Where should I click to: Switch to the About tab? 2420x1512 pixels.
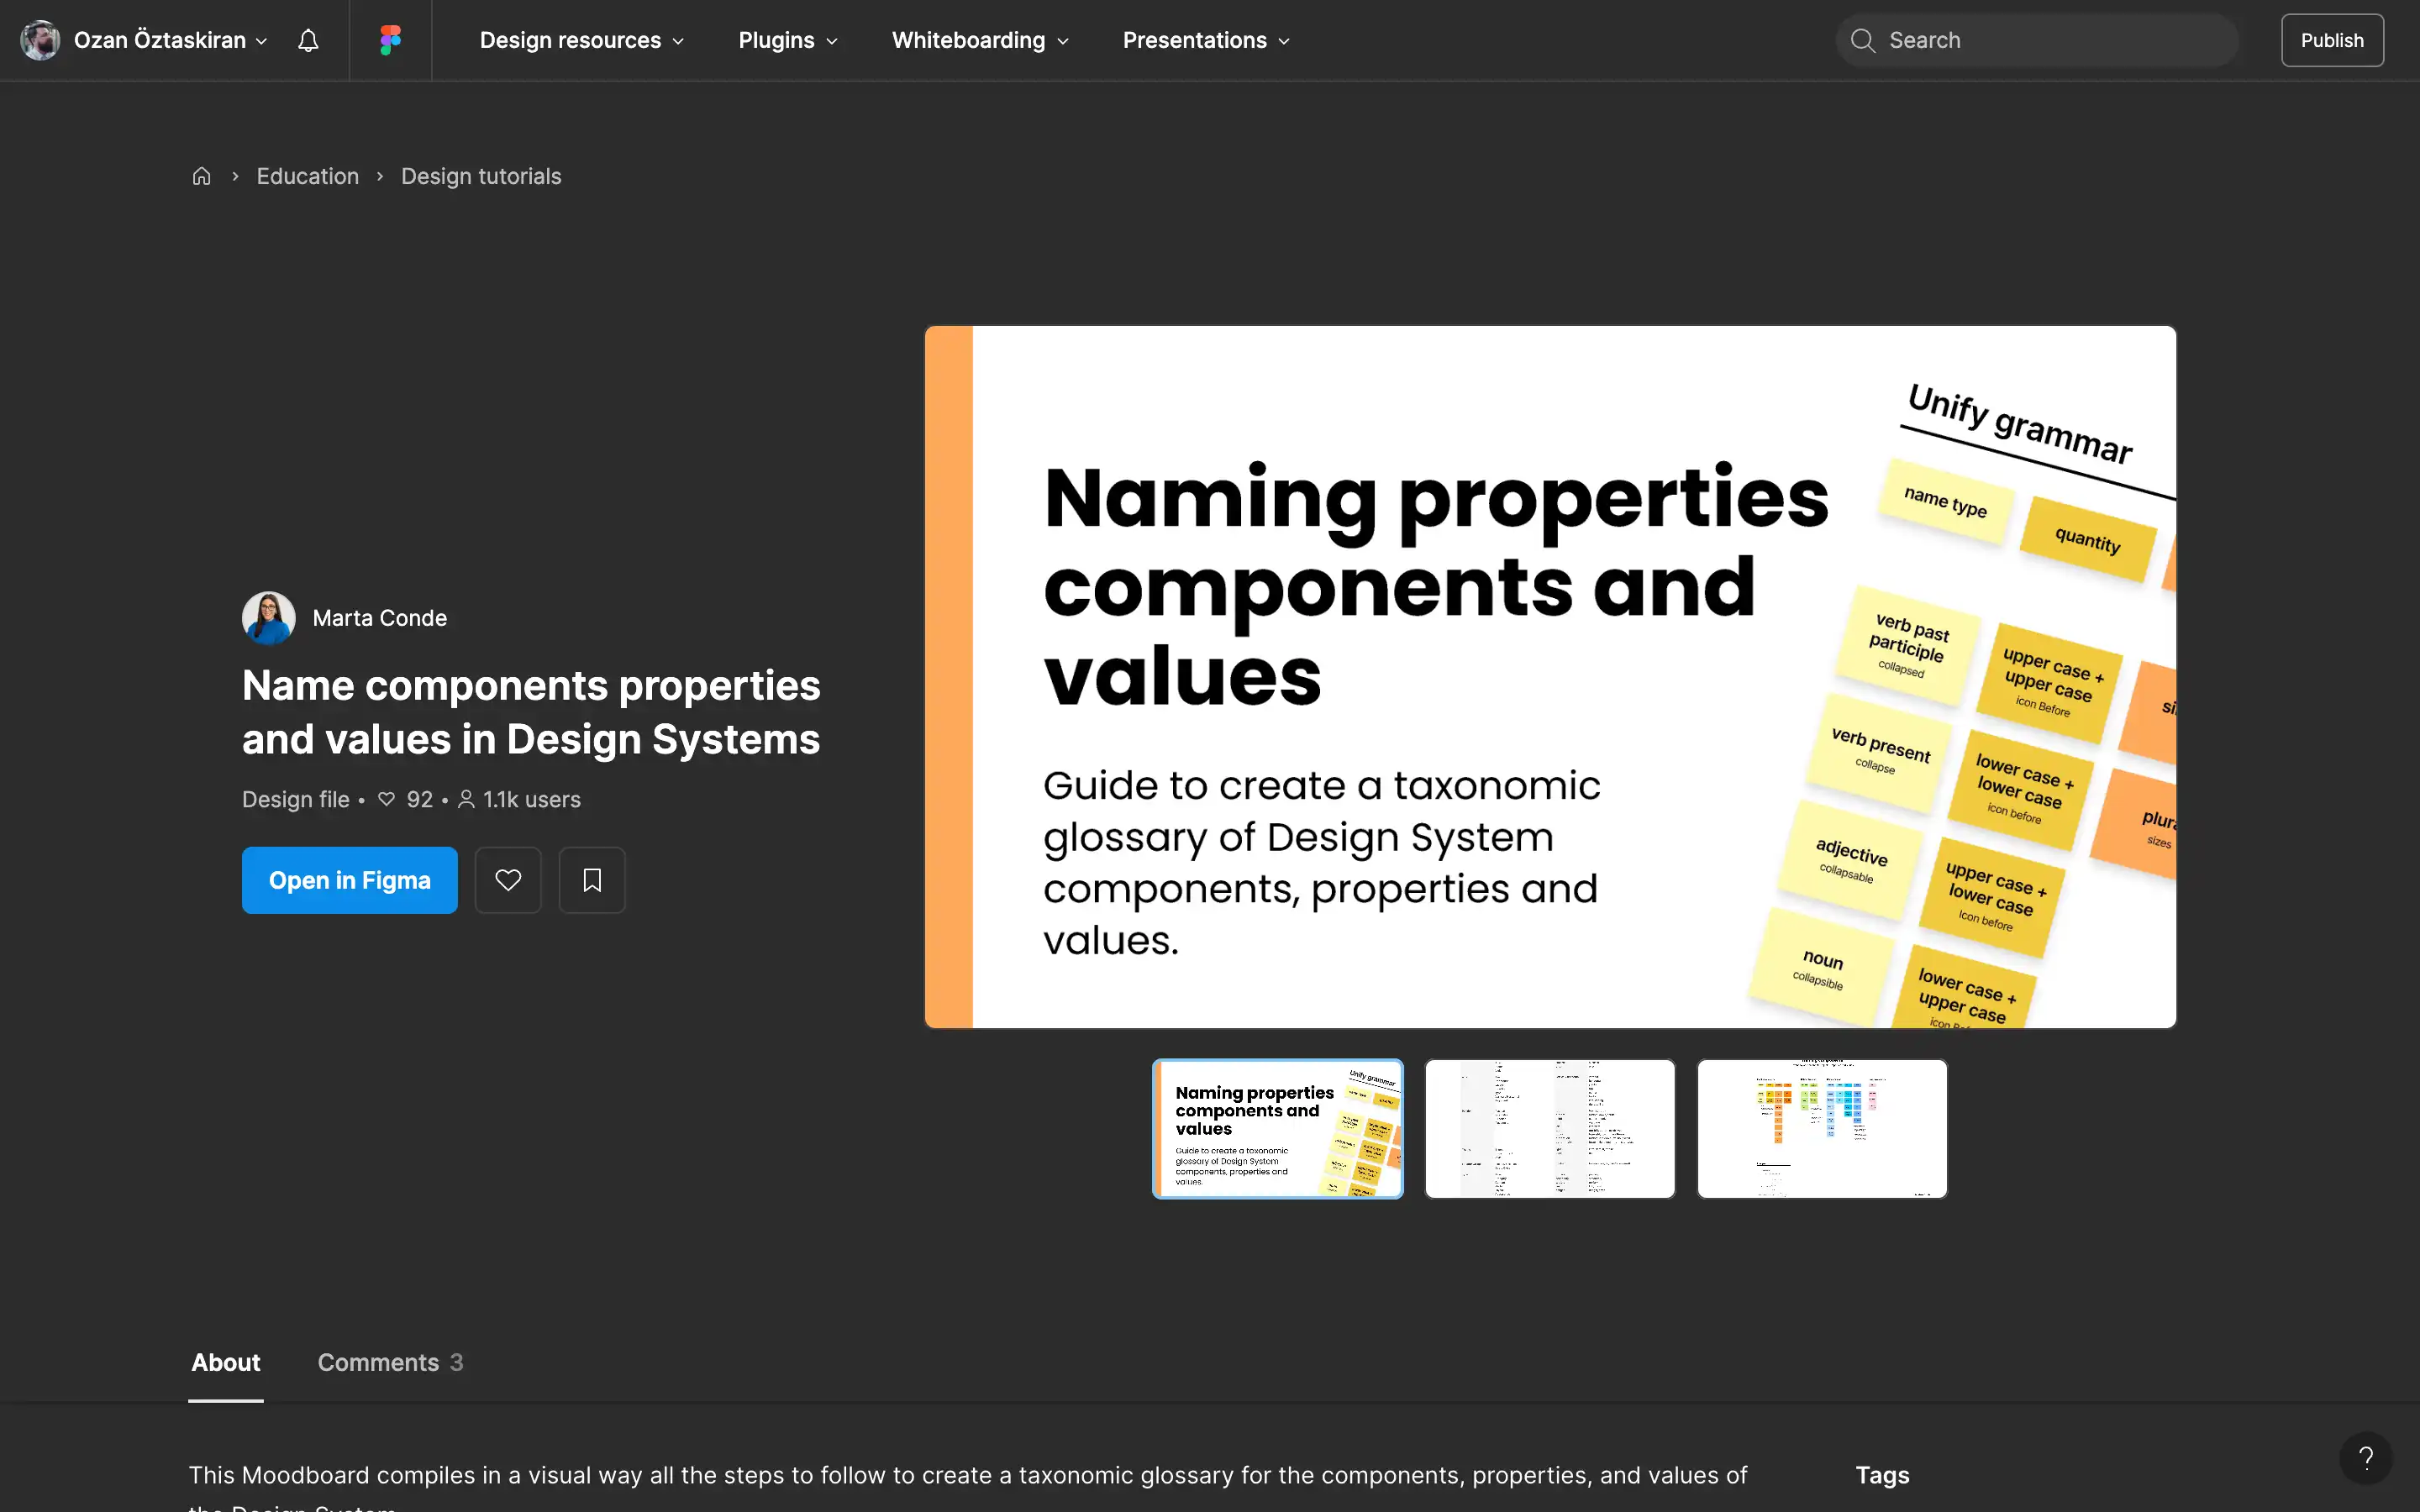click(x=226, y=1362)
